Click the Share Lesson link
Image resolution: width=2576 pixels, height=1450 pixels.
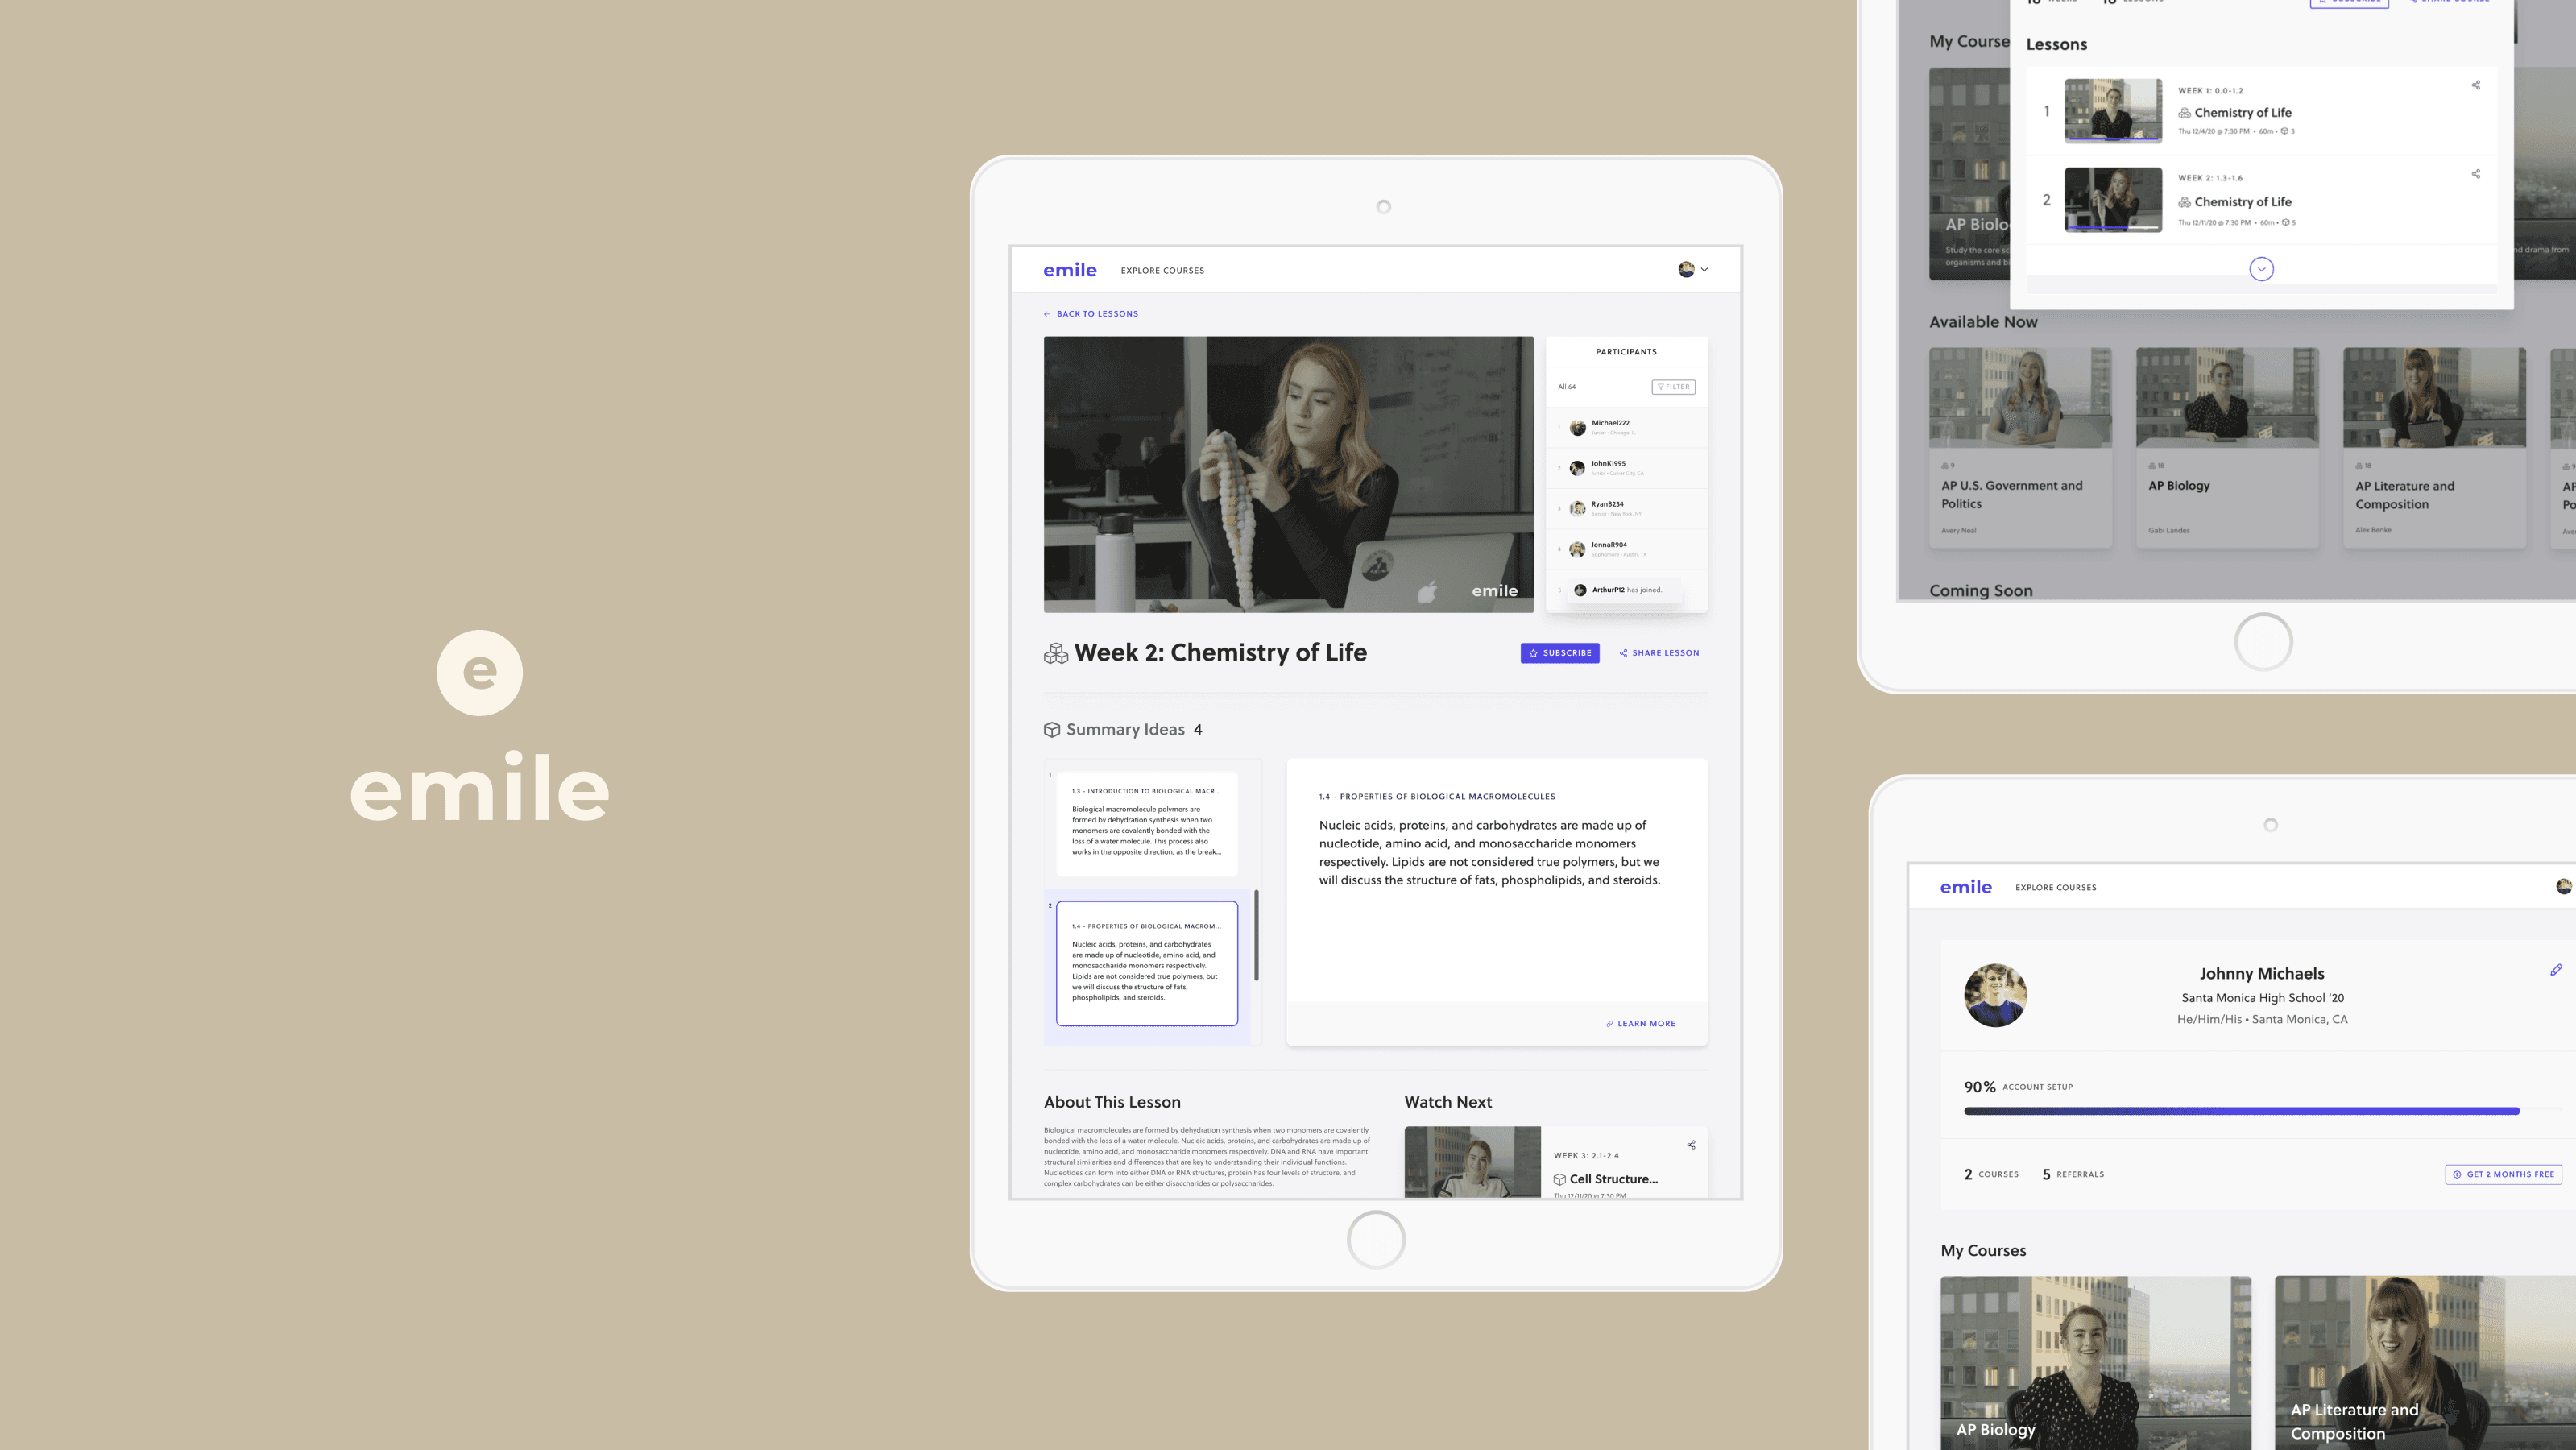[1659, 653]
